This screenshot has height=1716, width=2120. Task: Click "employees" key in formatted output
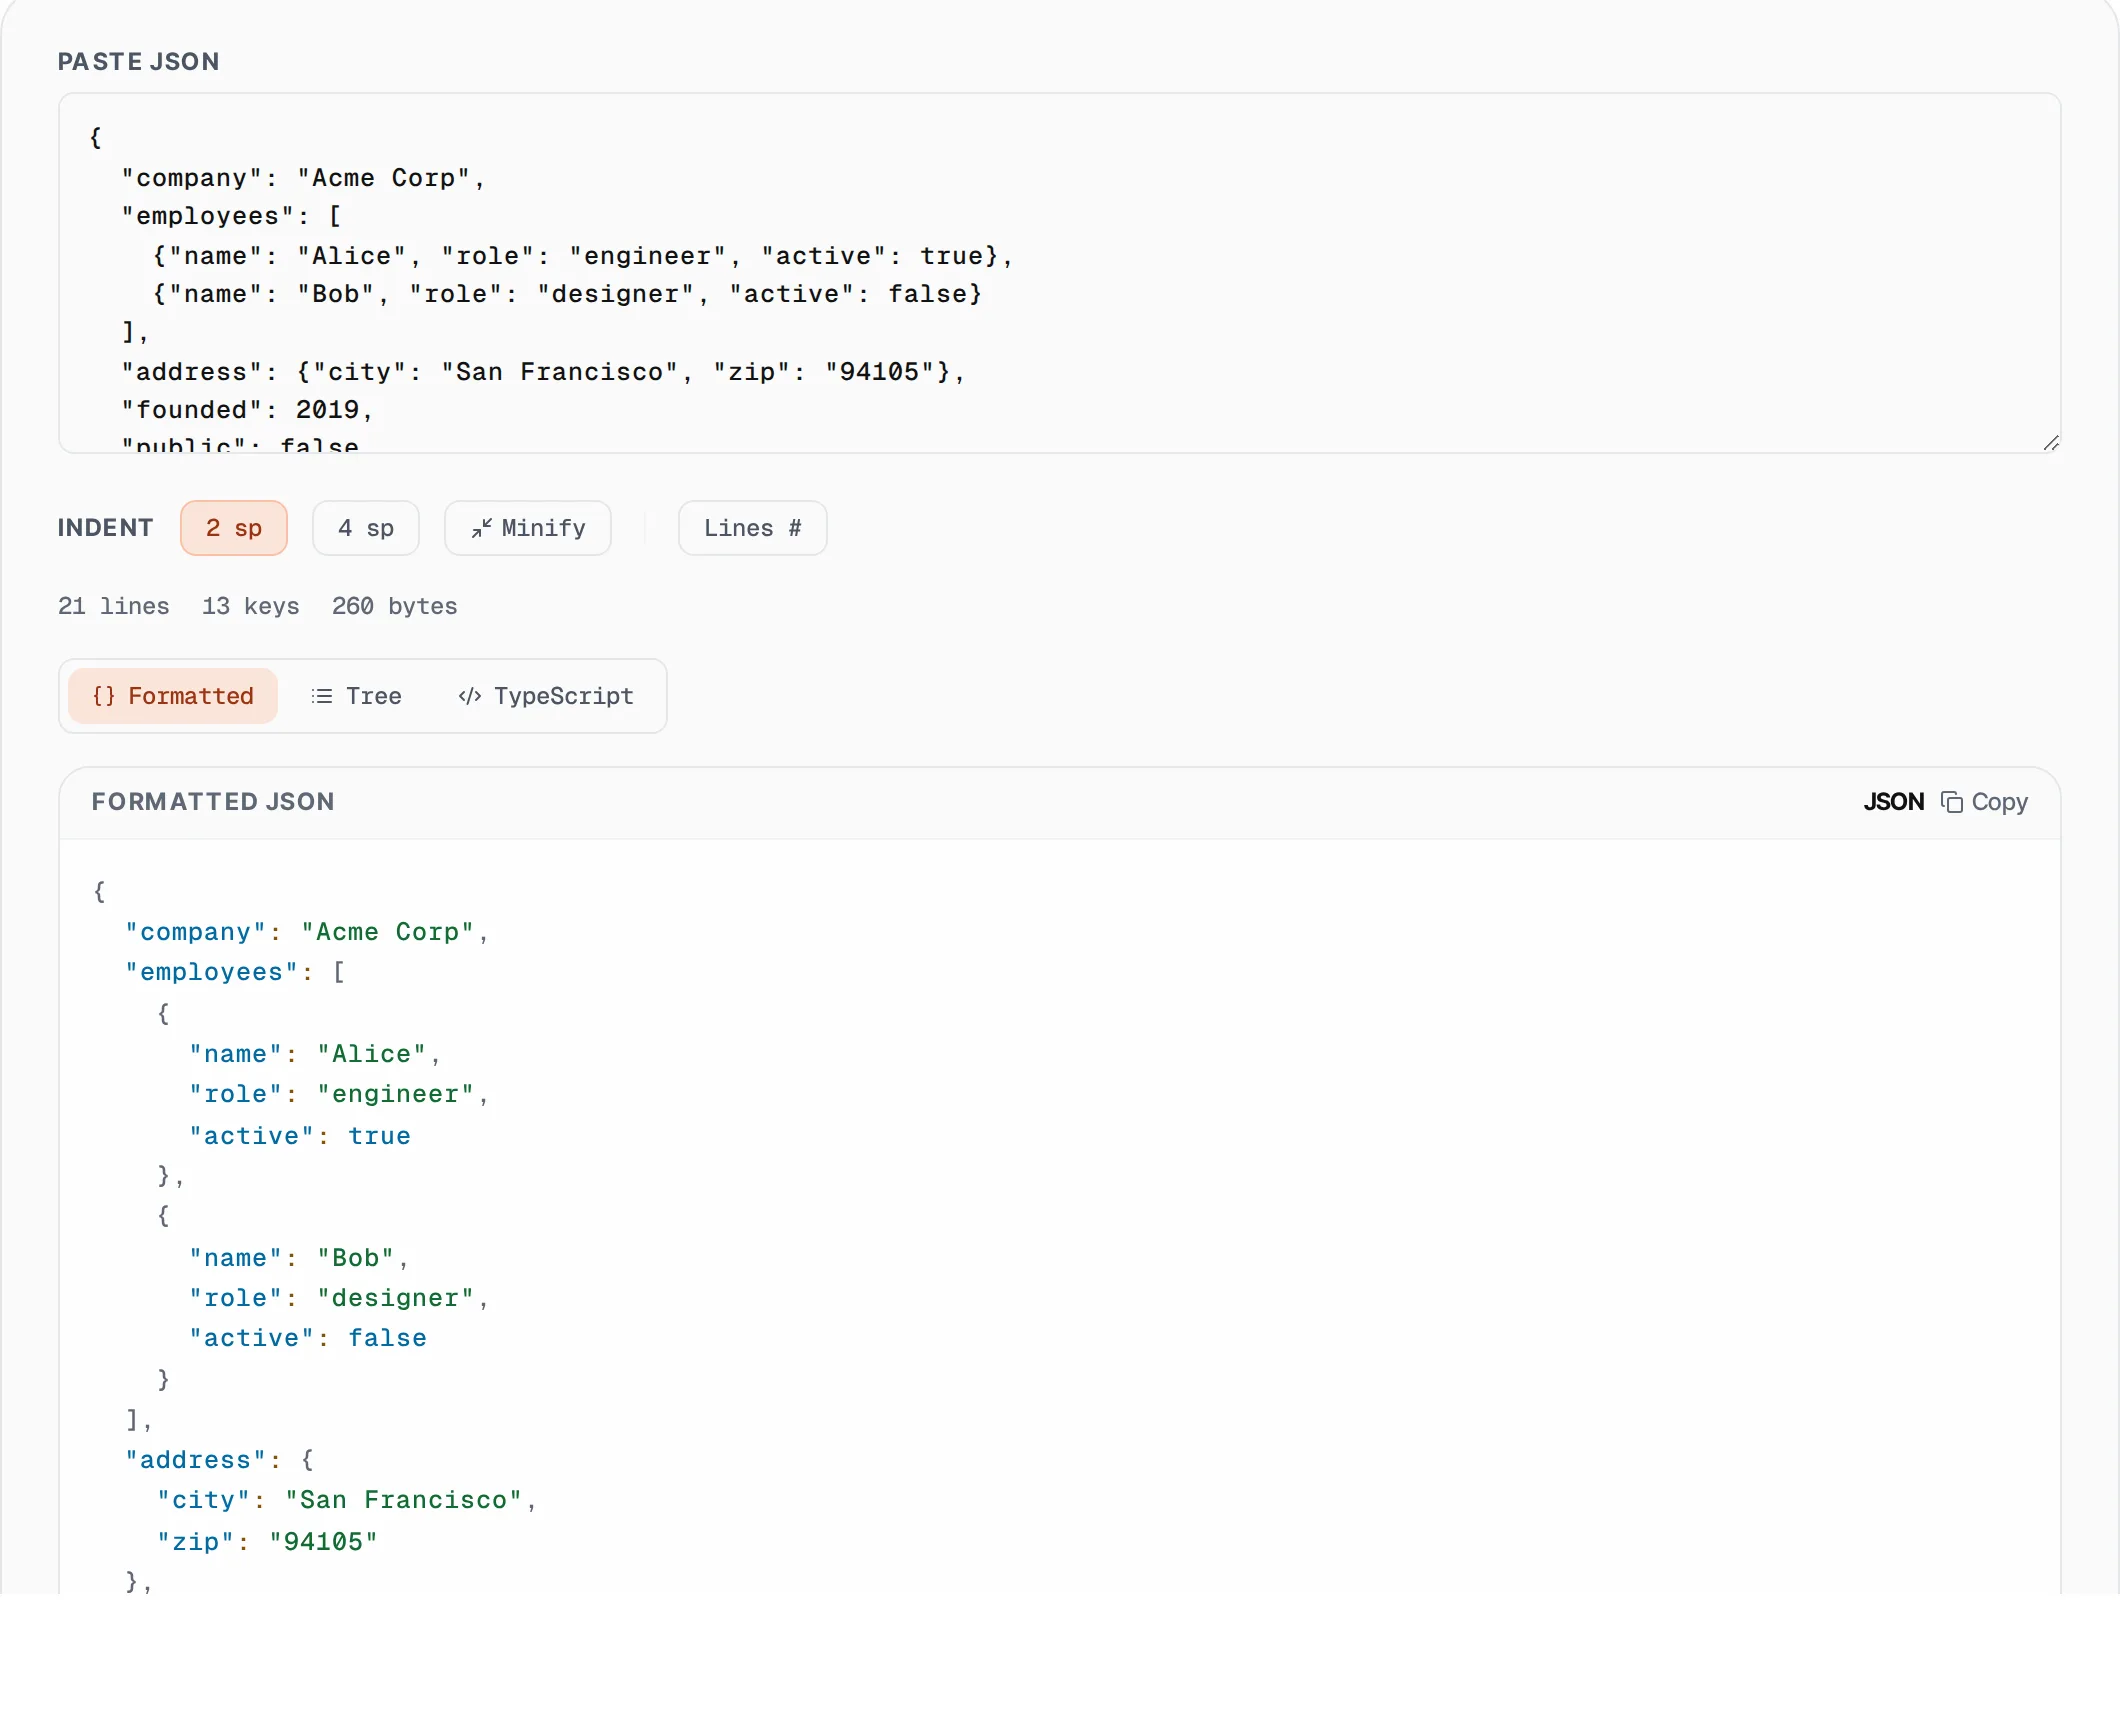click(211, 972)
